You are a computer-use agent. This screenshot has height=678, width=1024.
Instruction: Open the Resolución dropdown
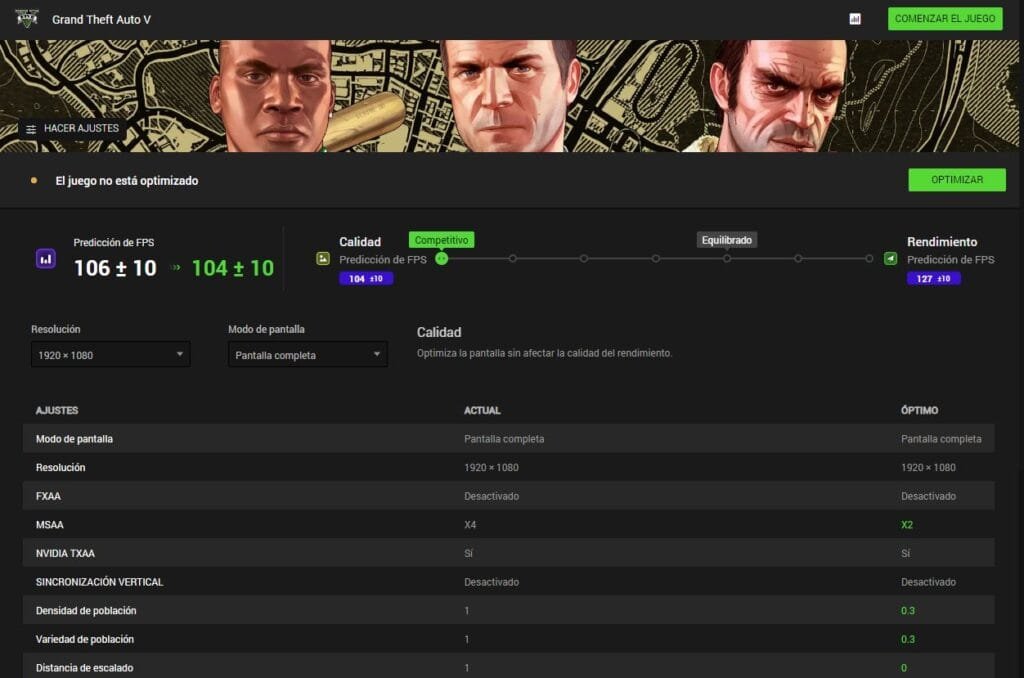[x=110, y=354]
